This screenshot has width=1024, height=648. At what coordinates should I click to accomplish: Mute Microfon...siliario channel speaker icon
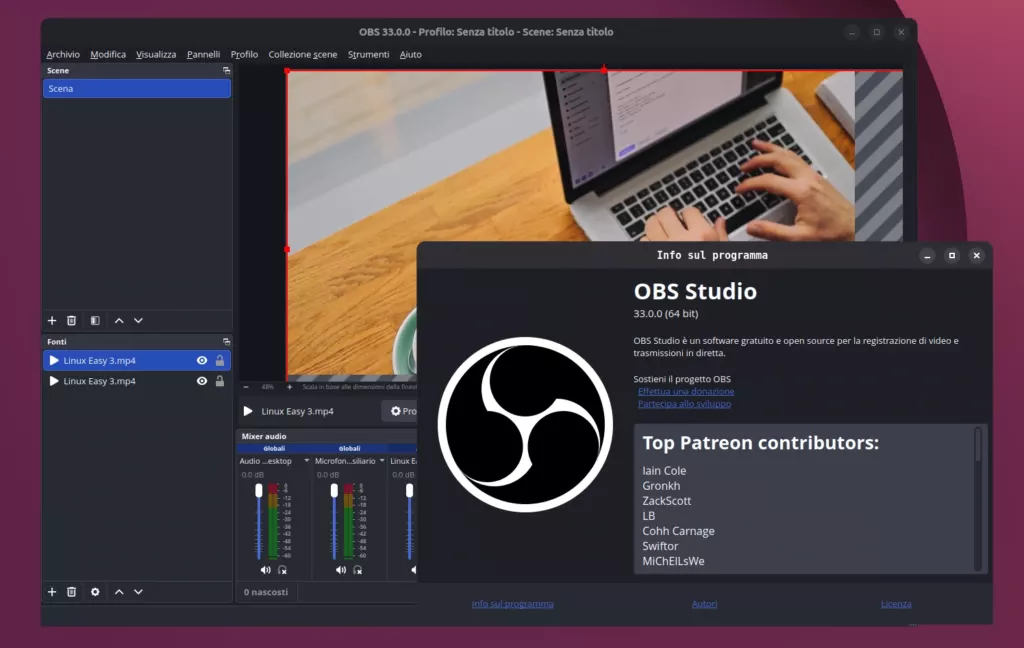tap(341, 570)
